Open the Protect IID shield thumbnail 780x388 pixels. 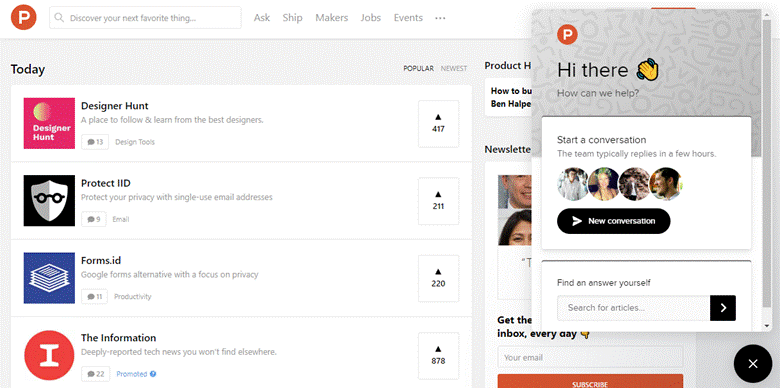pyautogui.click(x=49, y=200)
